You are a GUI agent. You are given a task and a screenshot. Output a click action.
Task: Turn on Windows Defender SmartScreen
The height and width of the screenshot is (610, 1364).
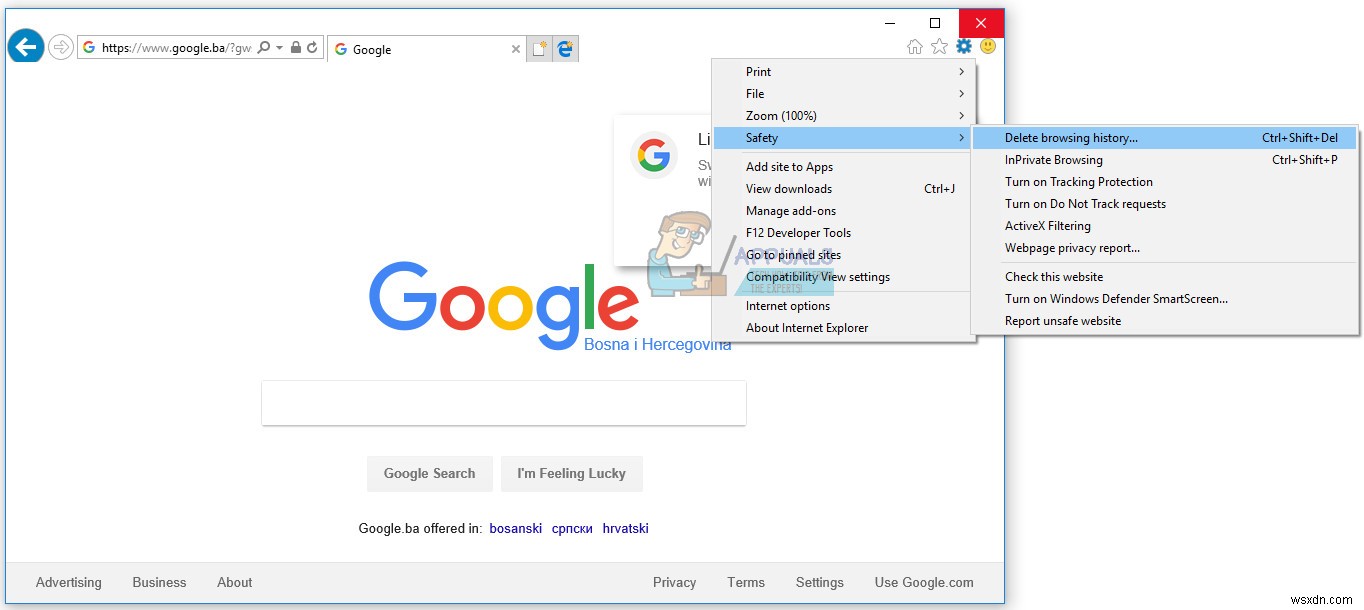coord(1116,298)
